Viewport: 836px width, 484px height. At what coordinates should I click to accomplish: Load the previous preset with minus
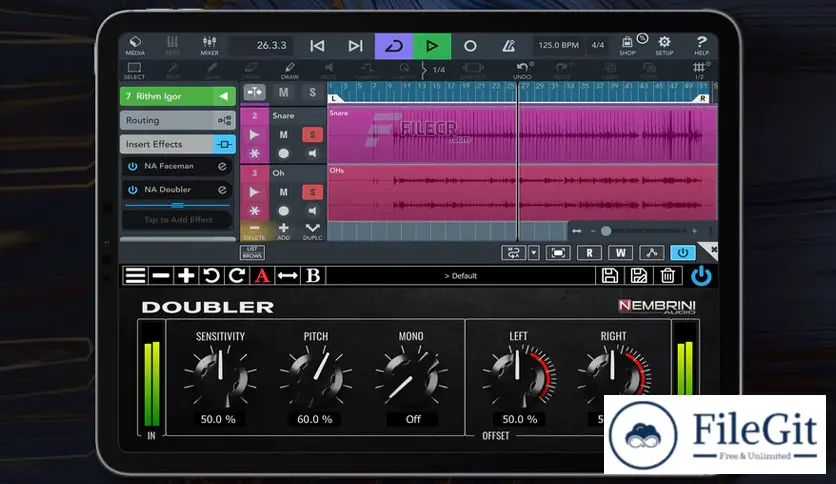tap(160, 276)
